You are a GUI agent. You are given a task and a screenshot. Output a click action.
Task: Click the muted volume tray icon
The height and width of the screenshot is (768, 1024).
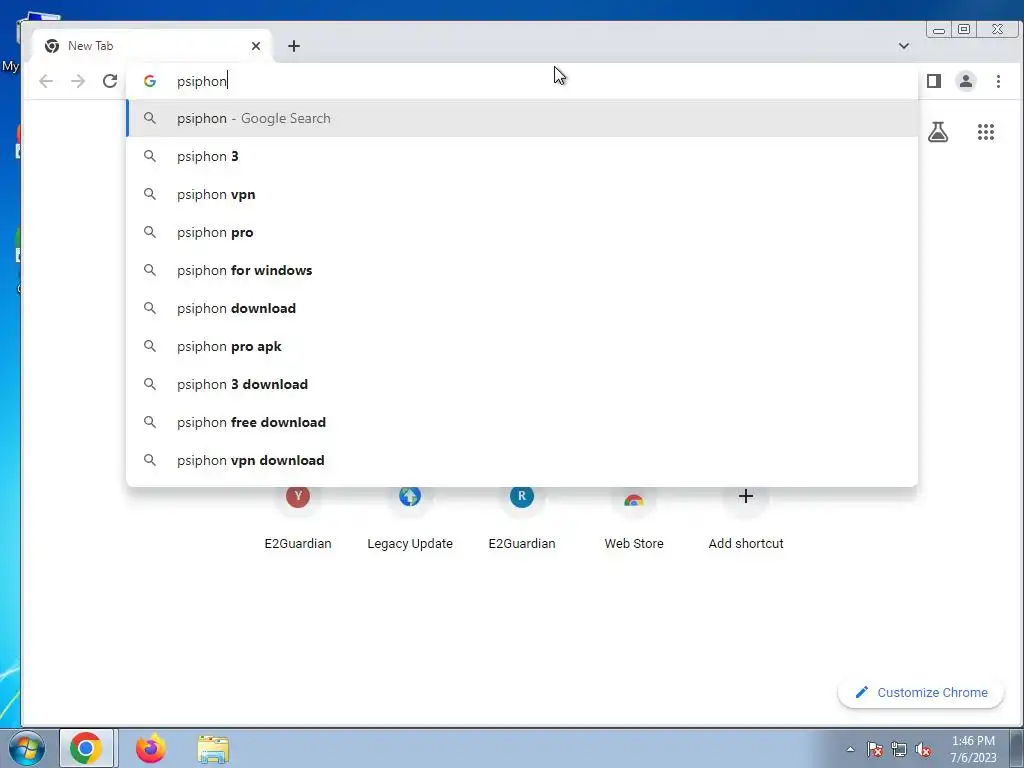(x=923, y=749)
